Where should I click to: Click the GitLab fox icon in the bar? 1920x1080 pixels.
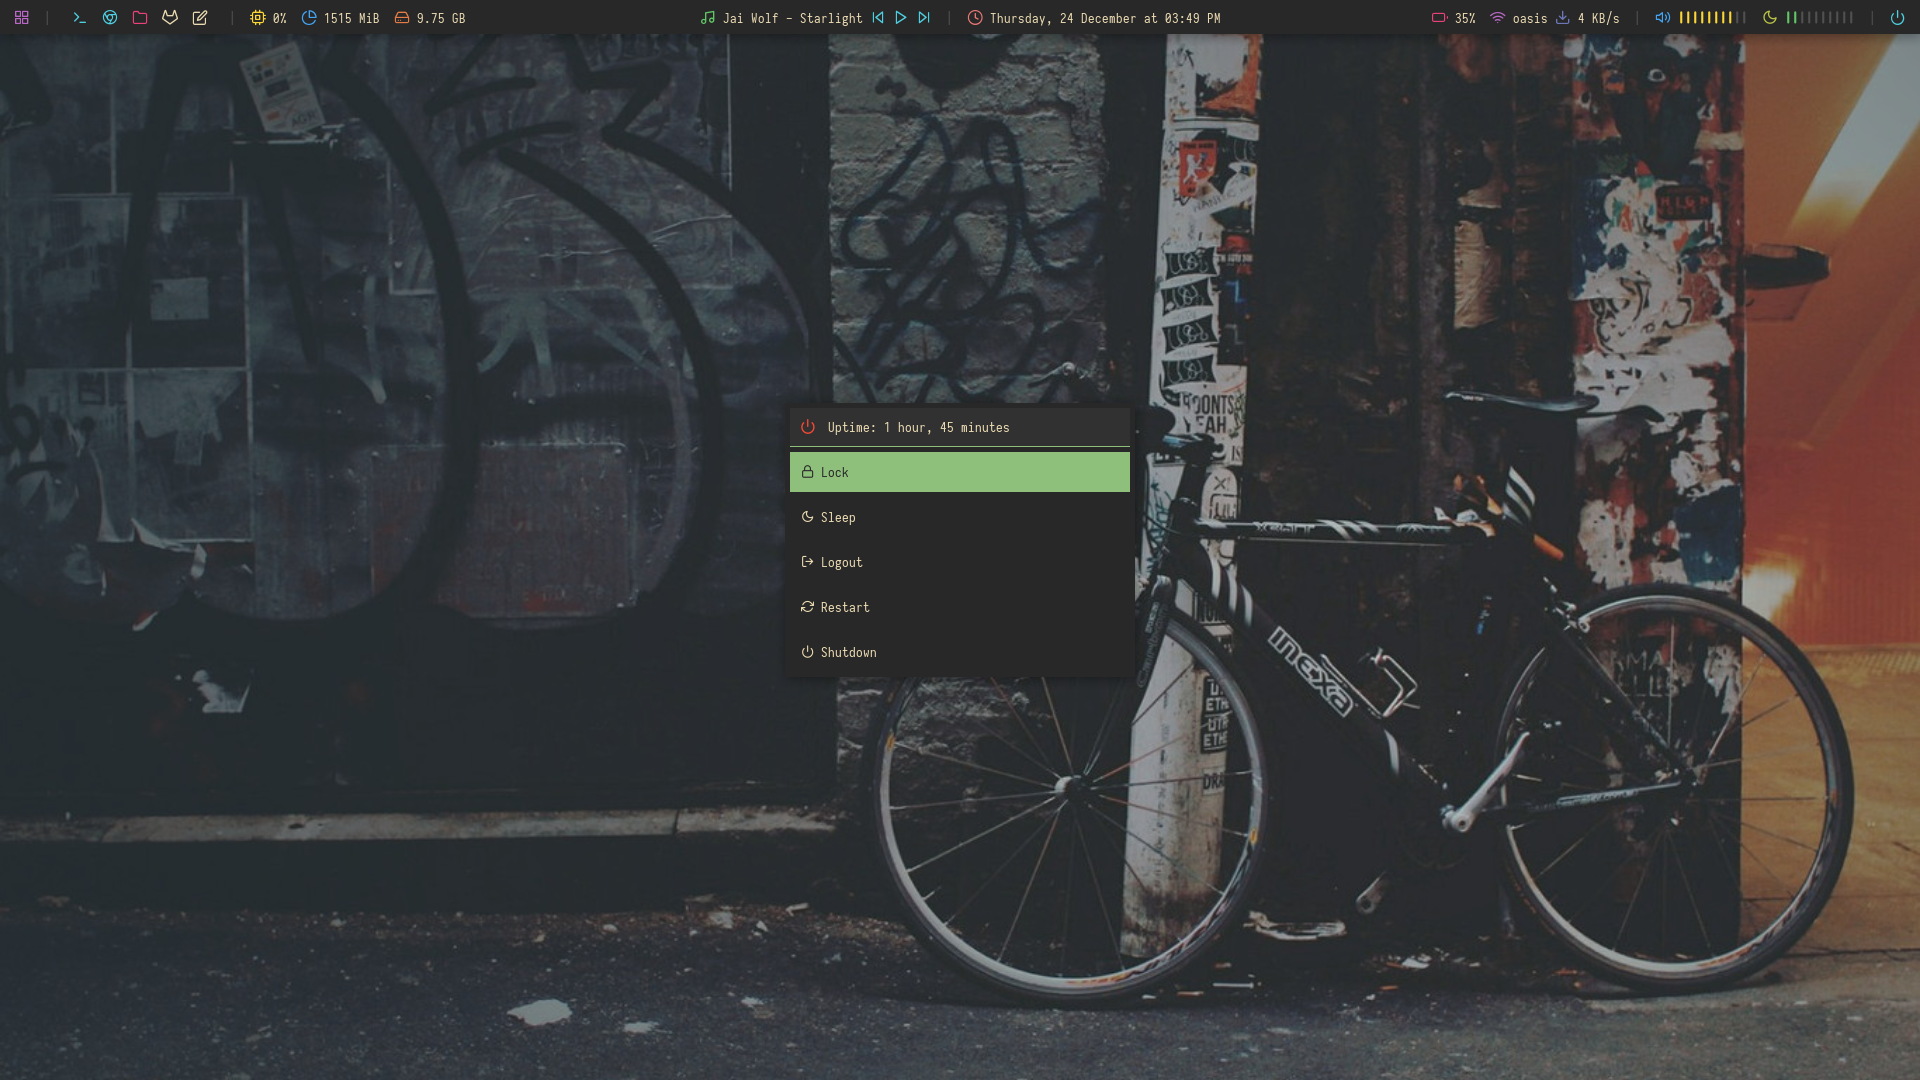pos(170,18)
